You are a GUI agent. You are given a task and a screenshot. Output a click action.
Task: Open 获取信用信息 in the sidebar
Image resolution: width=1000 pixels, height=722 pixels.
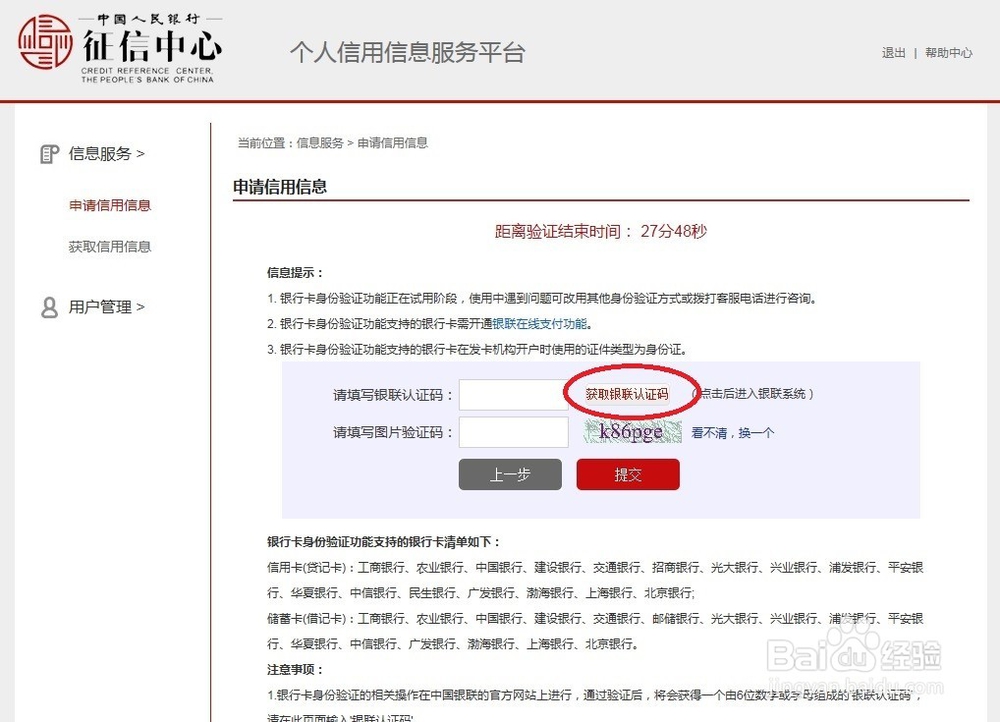click(110, 247)
